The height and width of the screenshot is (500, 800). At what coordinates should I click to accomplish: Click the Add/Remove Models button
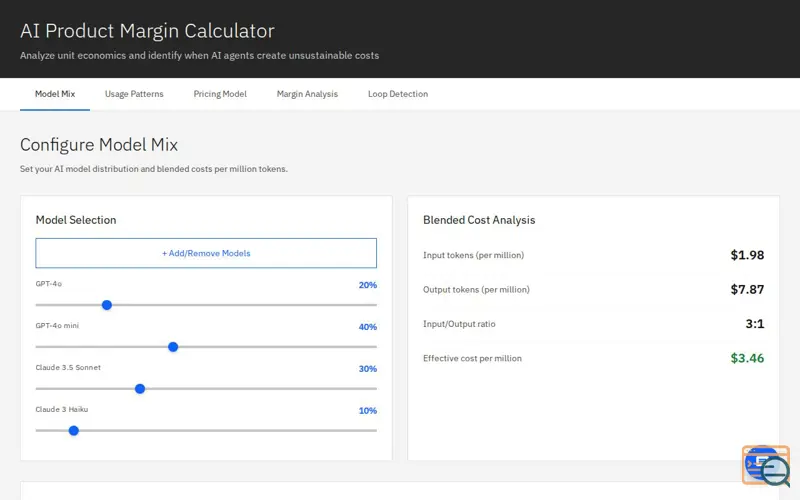pyautogui.click(x=206, y=253)
